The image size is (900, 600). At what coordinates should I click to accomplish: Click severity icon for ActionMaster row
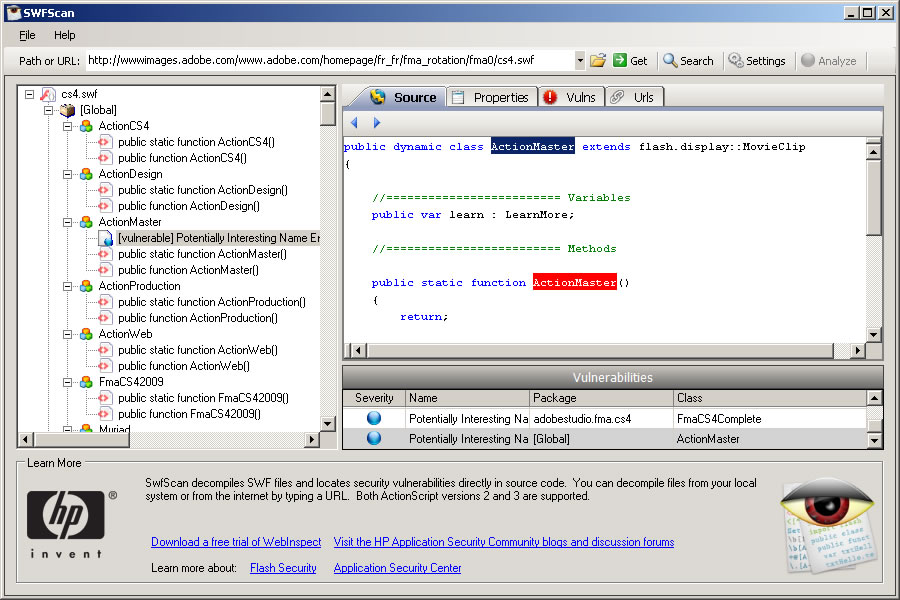tap(374, 439)
